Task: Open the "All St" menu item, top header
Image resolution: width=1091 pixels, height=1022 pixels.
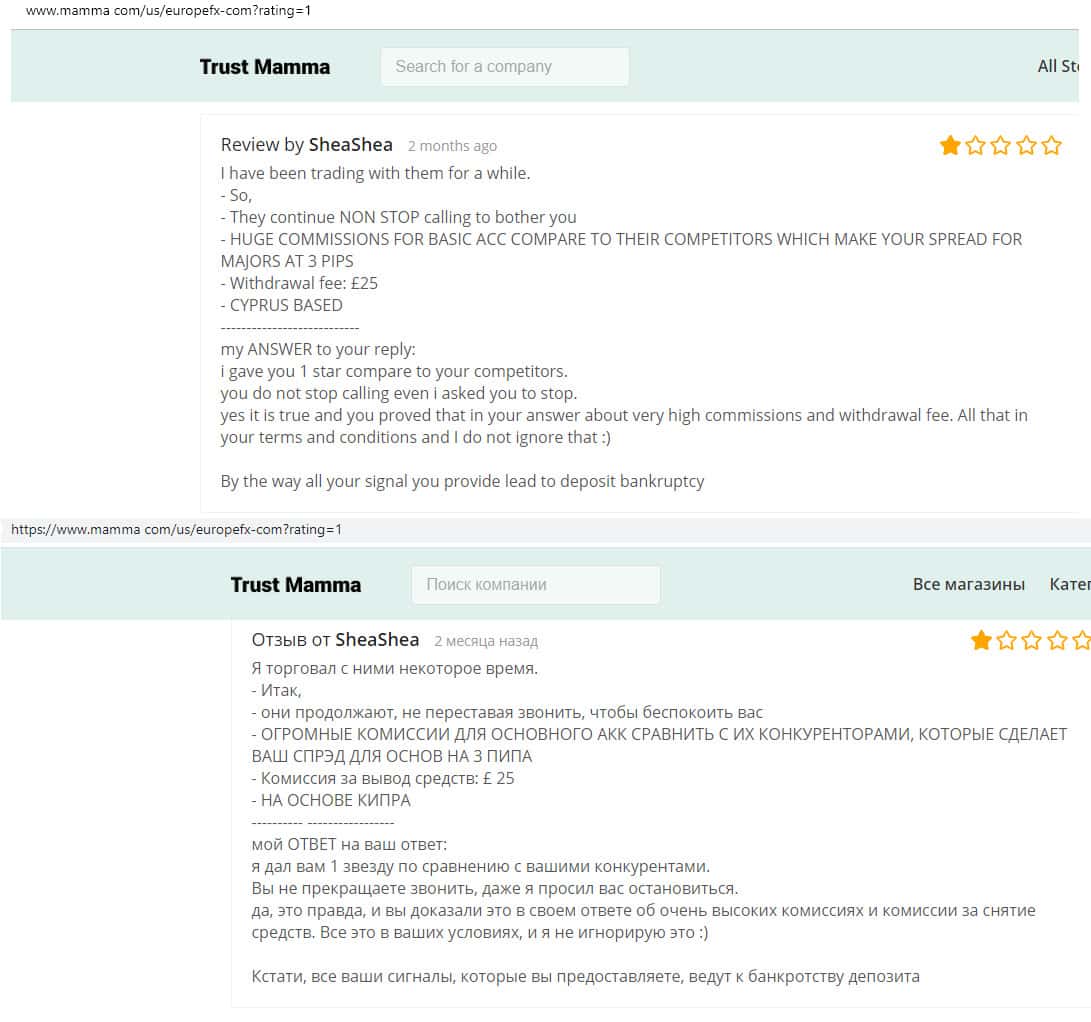Action: point(1058,66)
